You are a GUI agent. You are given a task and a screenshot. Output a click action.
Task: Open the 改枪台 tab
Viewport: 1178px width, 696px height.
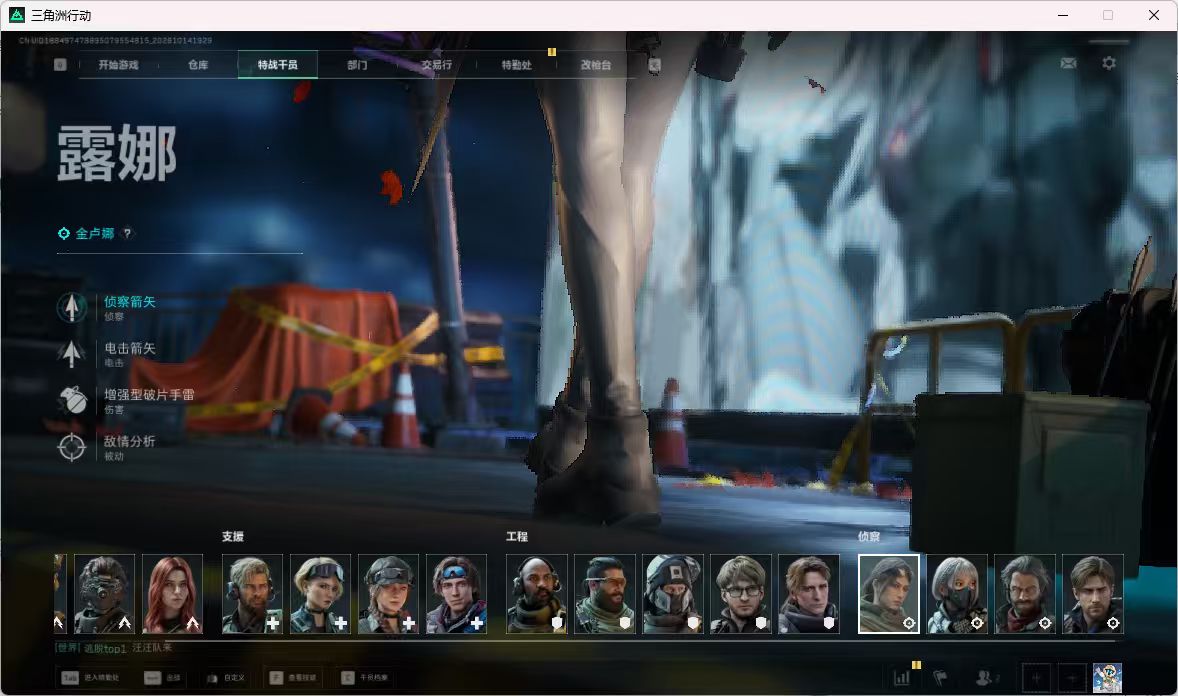click(x=596, y=65)
